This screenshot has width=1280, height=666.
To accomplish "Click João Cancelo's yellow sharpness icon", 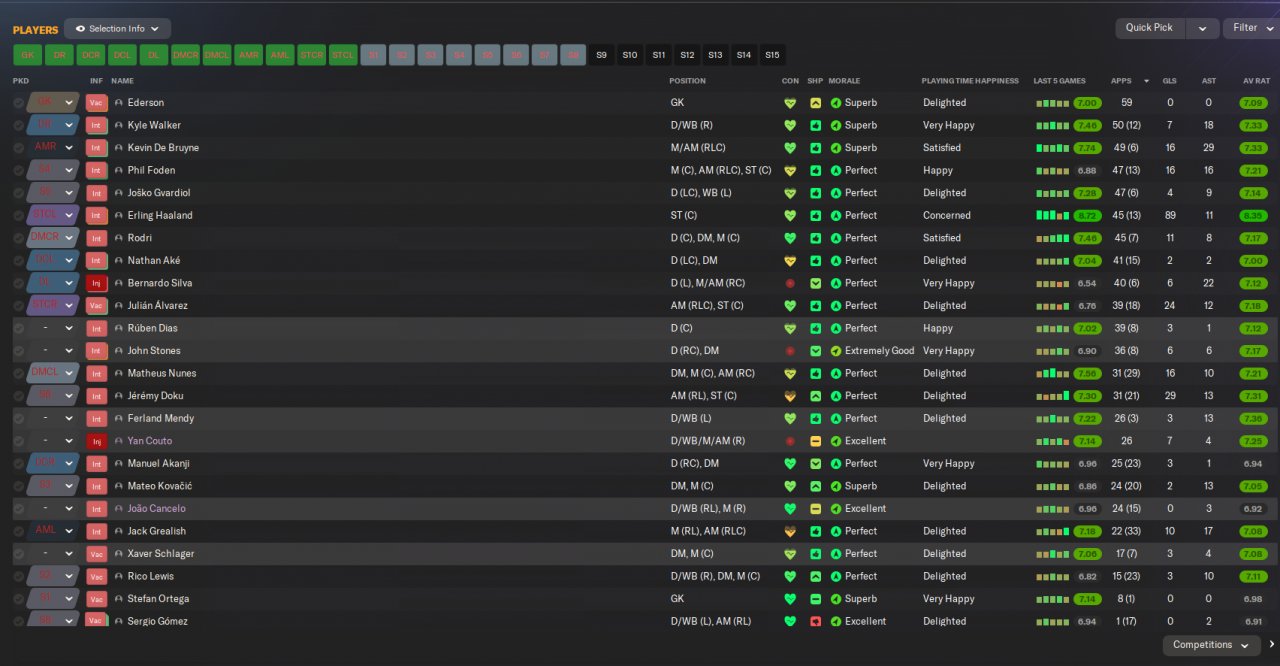I will [x=815, y=509].
